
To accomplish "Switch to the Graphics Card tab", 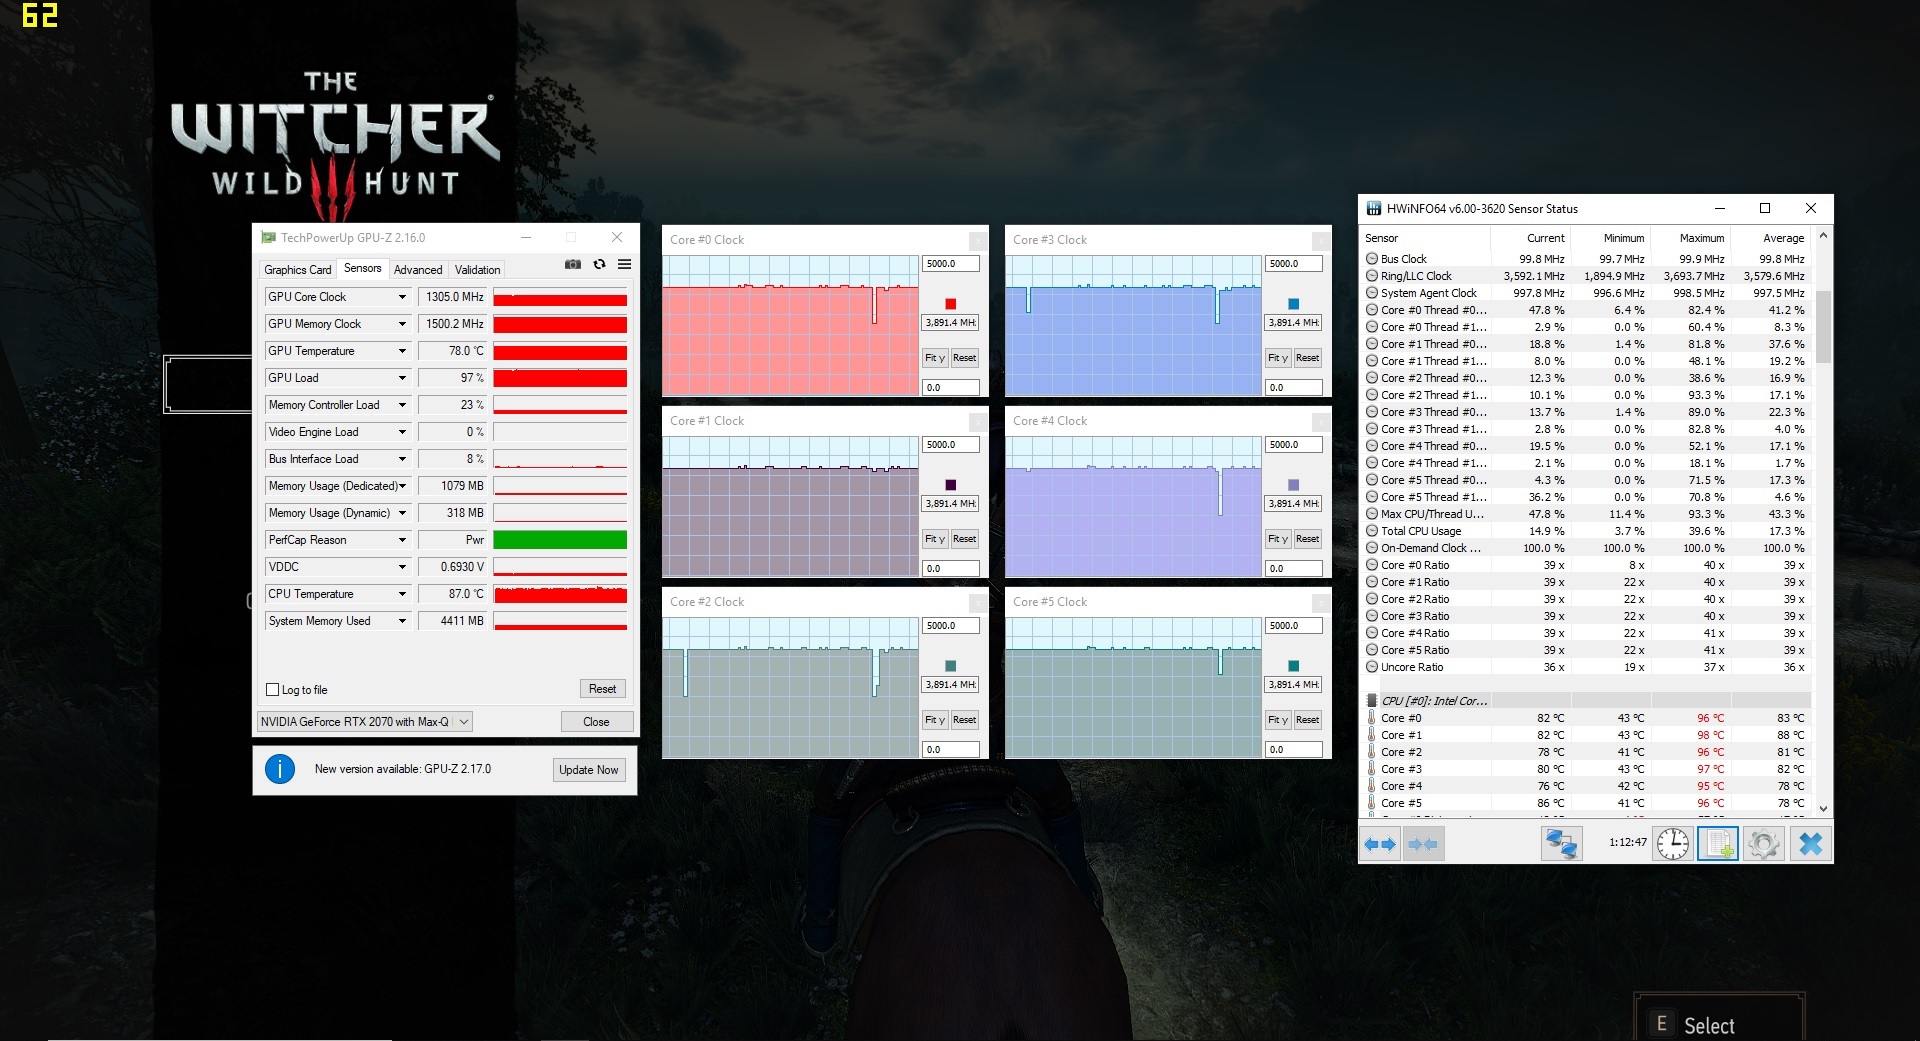I will (297, 270).
